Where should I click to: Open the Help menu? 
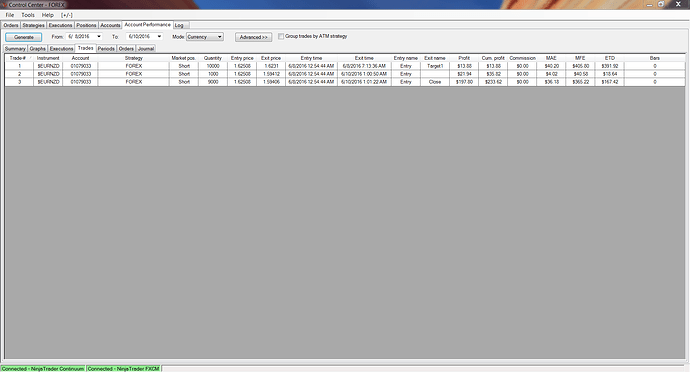(48, 15)
